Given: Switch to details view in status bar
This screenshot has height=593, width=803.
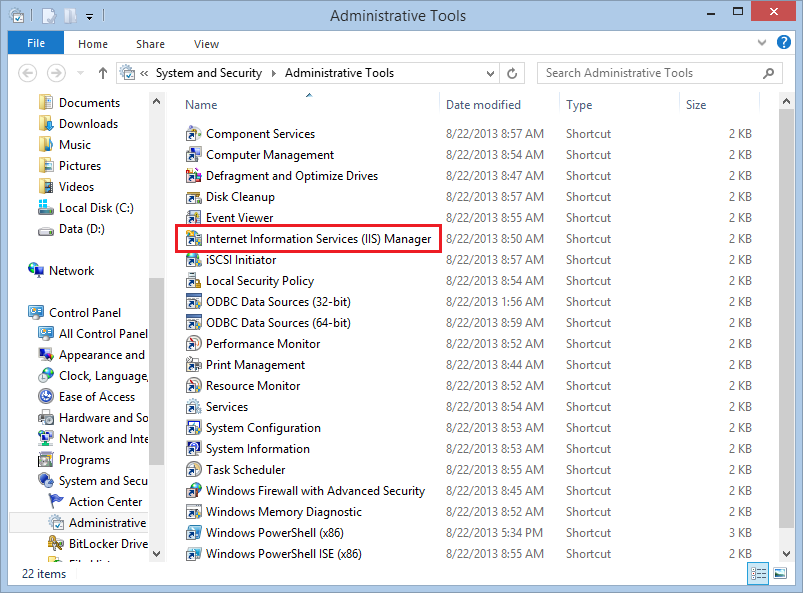Looking at the screenshot, I should point(758,574).
